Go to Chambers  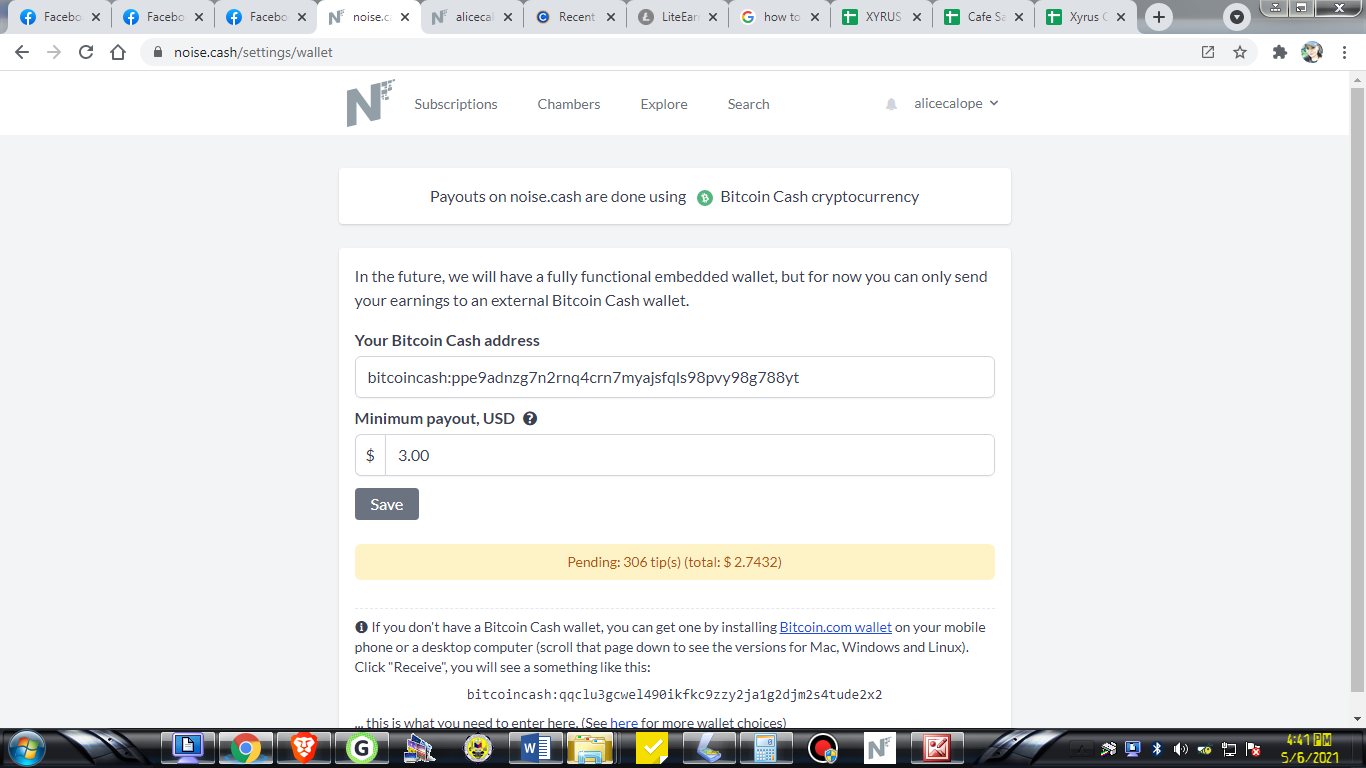coord(569,104)
